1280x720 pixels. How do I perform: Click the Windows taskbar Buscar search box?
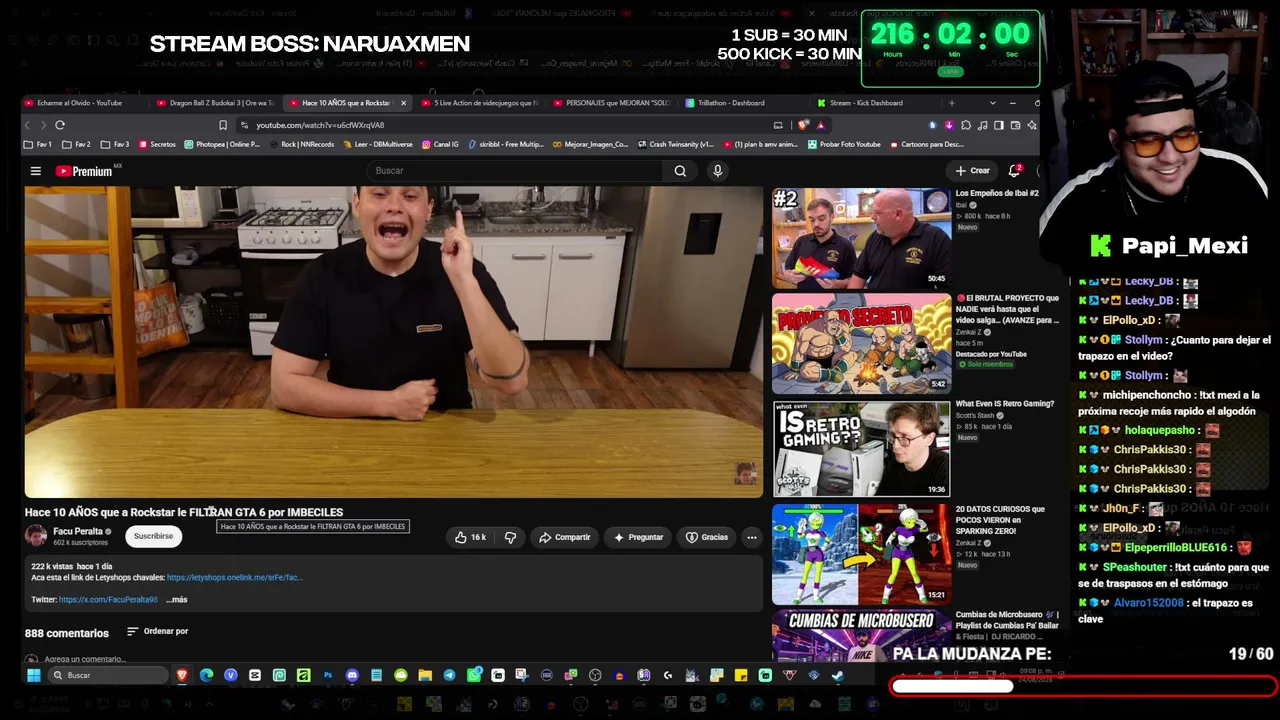[108, 675]
